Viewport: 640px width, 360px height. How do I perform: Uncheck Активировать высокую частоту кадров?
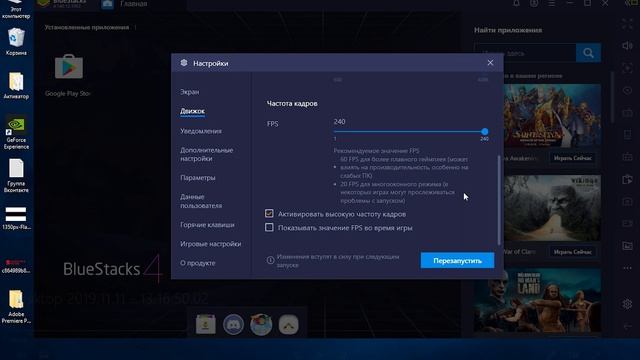tap(269, 213)
